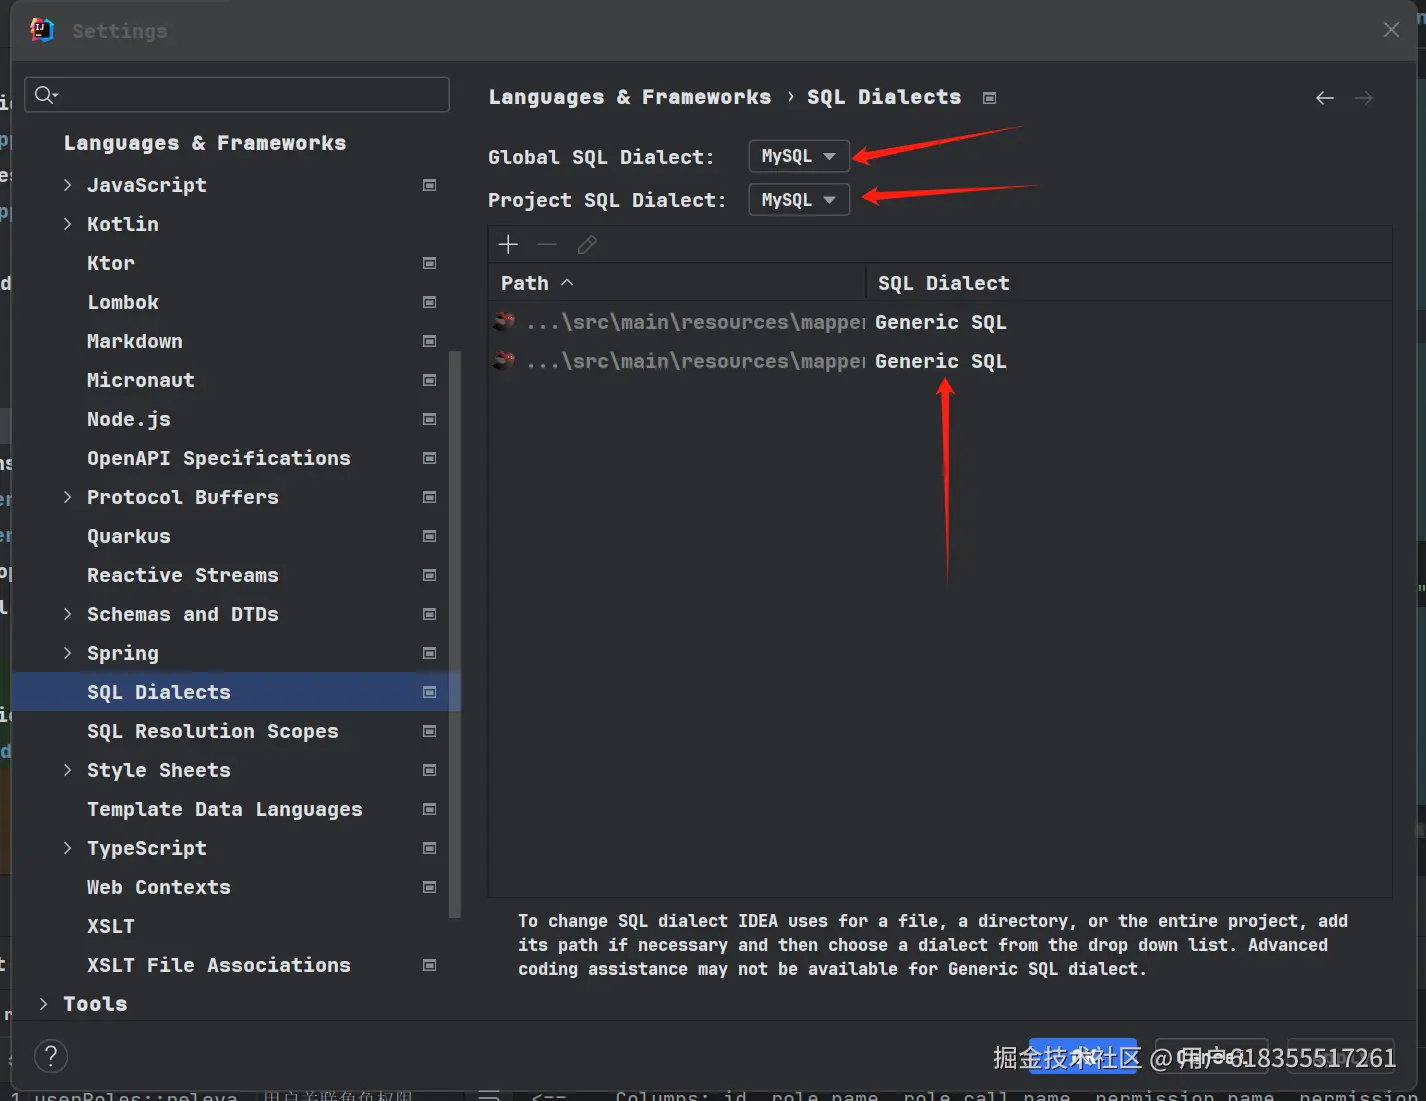This screenshot has height=1101, width=1426.
Task: Open the Global SQL Dialect dropdown
Action: [798, 157]
